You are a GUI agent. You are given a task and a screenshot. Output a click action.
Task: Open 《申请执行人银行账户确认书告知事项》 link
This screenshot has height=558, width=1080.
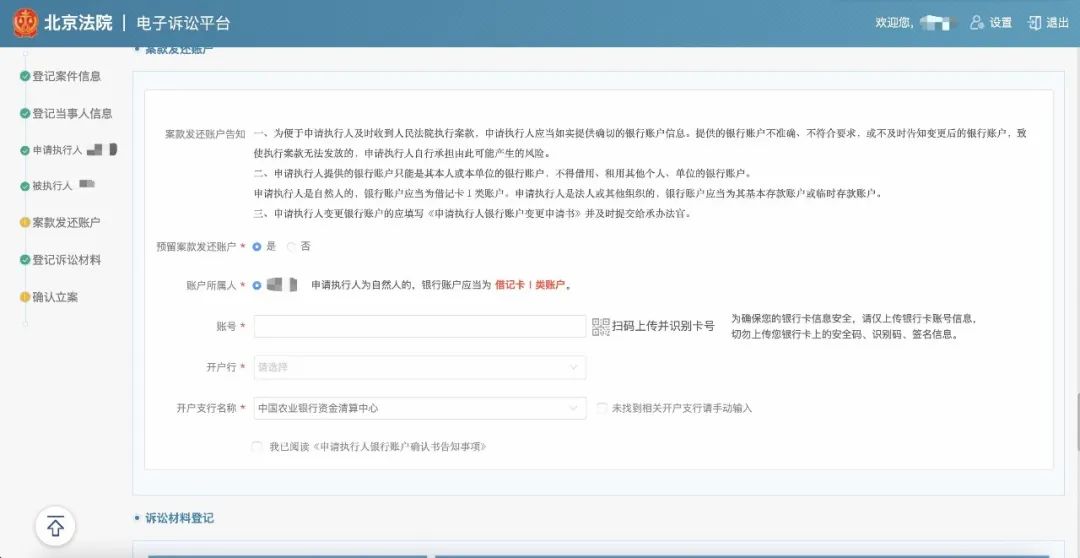[399, 447]
